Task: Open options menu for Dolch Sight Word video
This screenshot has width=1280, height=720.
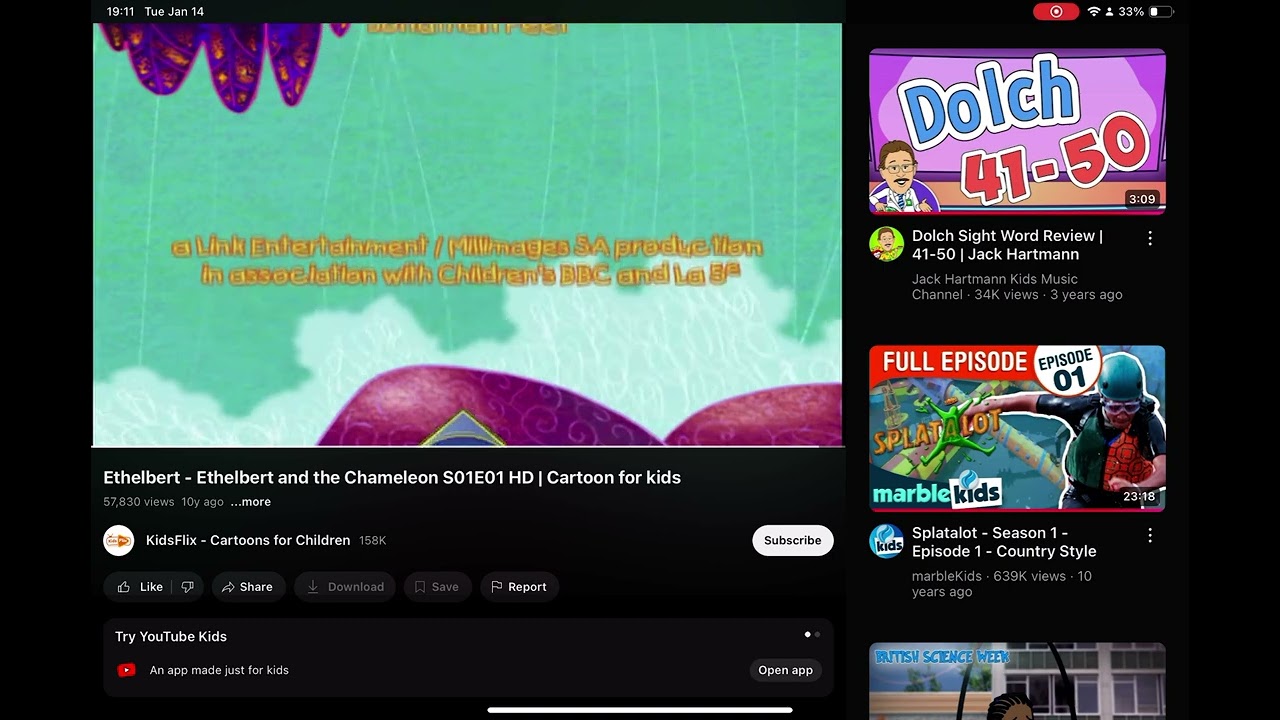Action: 1150,238
